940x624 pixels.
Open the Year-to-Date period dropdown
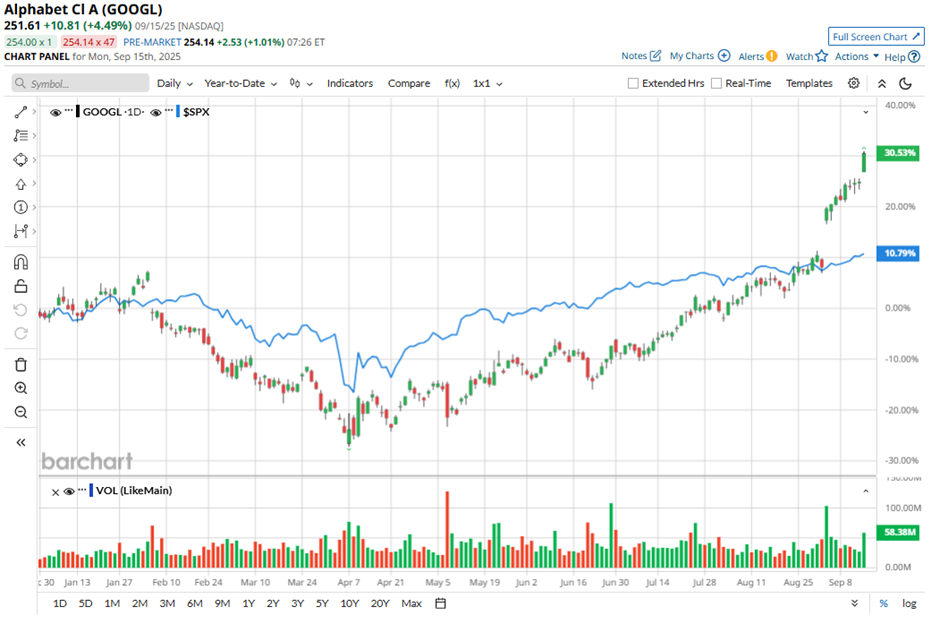point(240,83)
